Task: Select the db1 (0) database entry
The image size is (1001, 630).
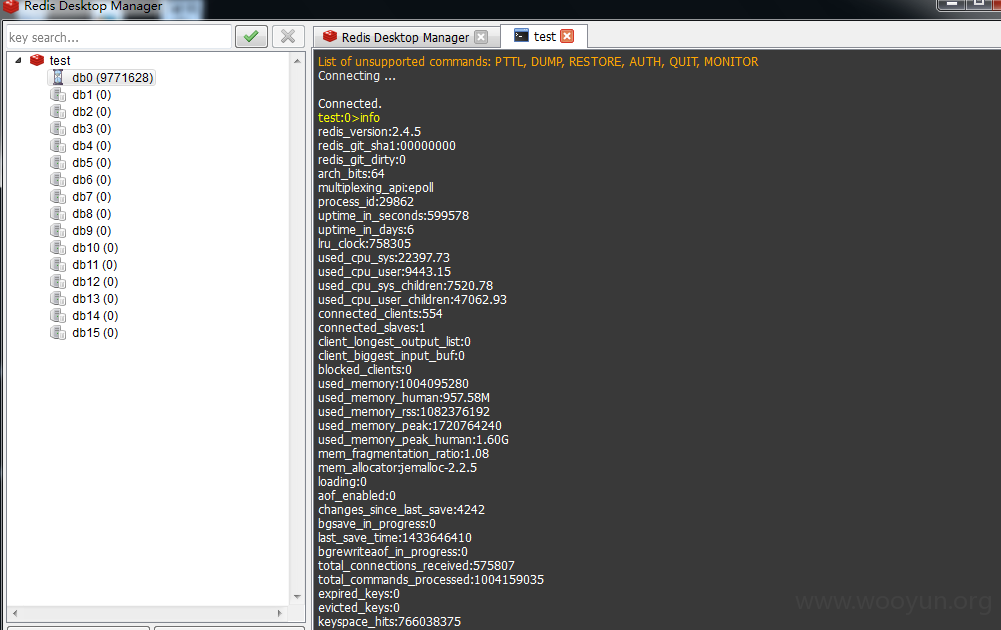Action: (91, 94)
